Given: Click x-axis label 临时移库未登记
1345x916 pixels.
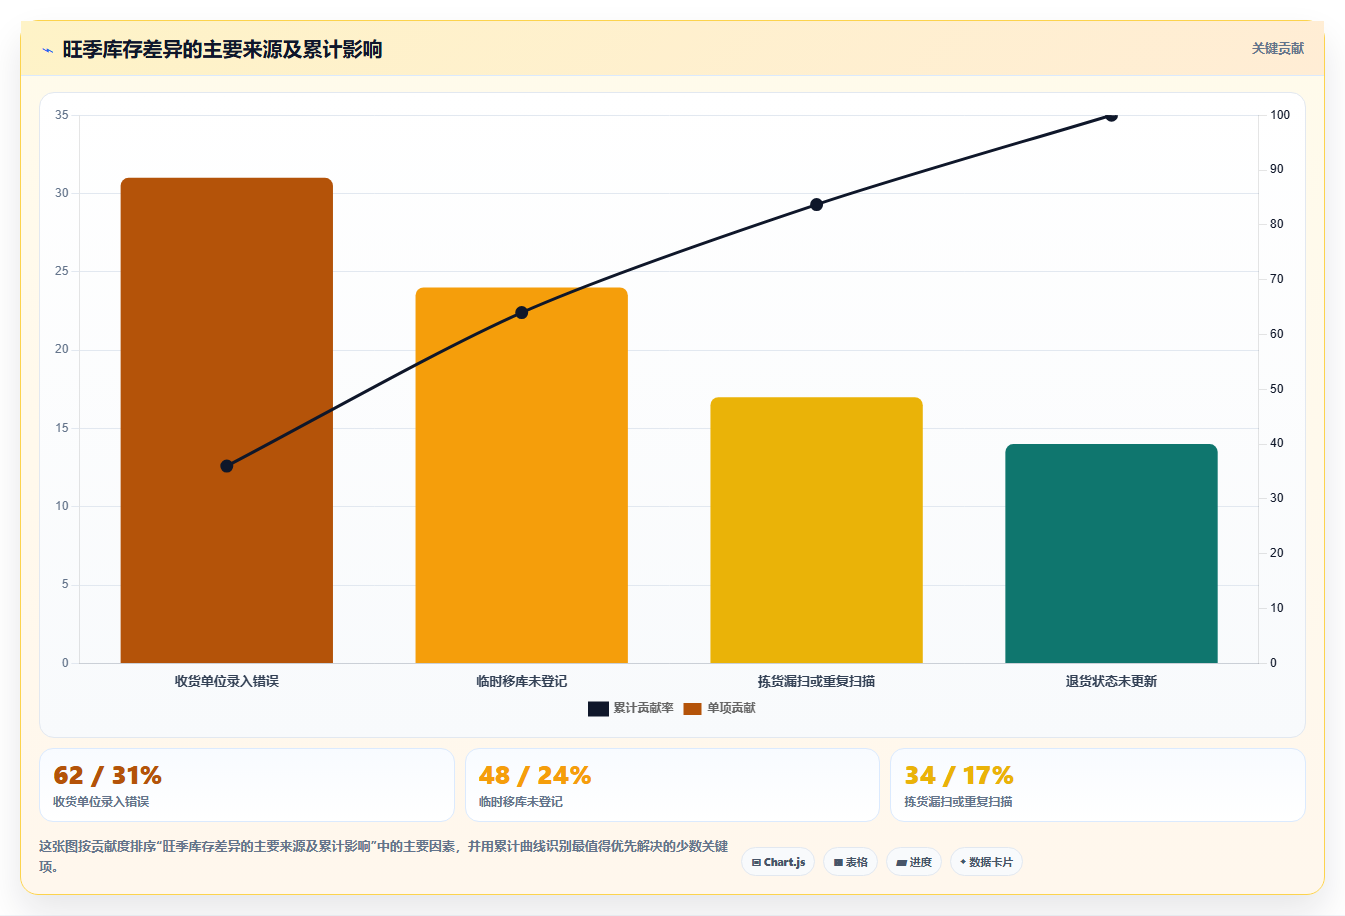Looking at the screenshot, I should [522, 681].
